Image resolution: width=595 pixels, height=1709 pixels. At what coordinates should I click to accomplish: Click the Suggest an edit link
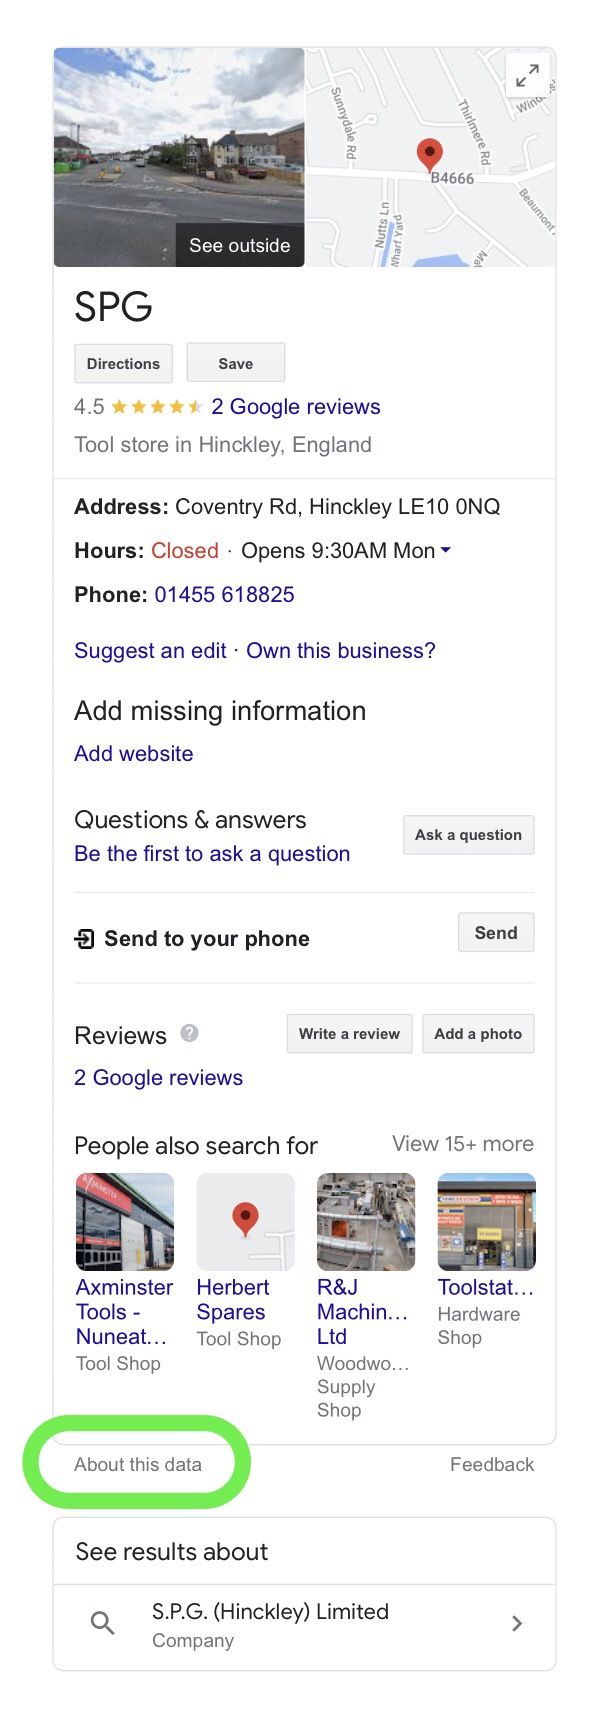pos(150,651)
